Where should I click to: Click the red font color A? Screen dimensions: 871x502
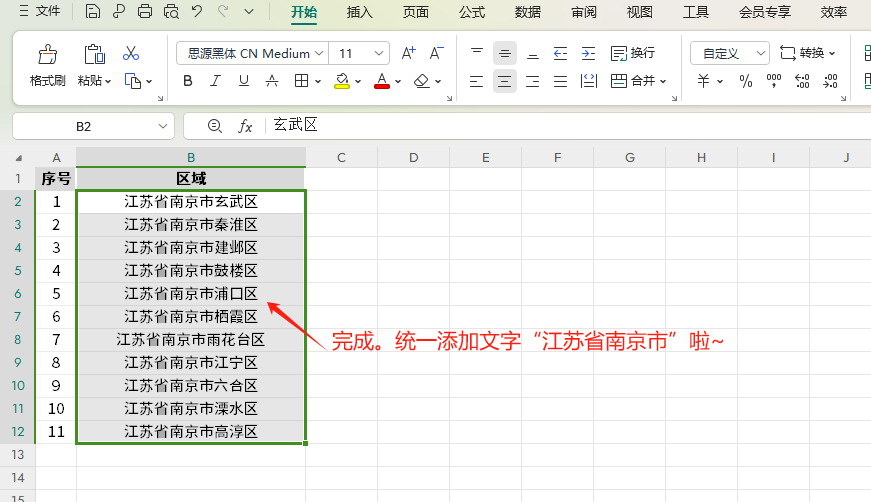point(382,81)
